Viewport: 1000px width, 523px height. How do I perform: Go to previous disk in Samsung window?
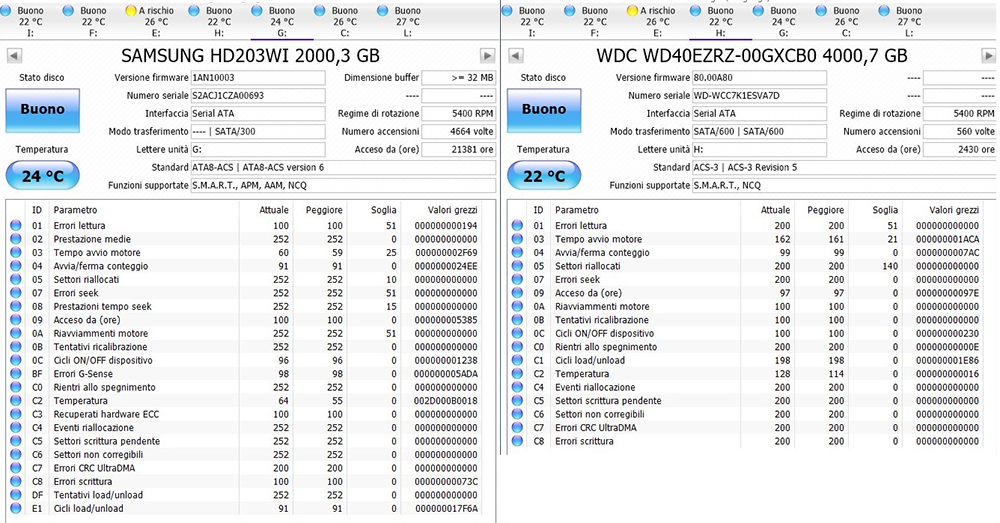click(15, 55)
